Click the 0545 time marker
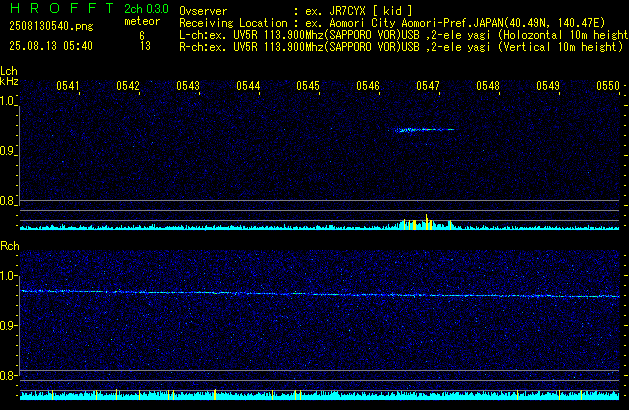Screen dimensions: 629x410 (308, 86)
